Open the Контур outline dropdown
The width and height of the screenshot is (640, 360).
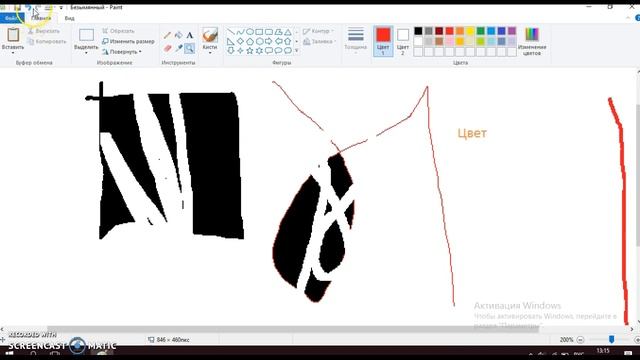(x=319, y=31)
